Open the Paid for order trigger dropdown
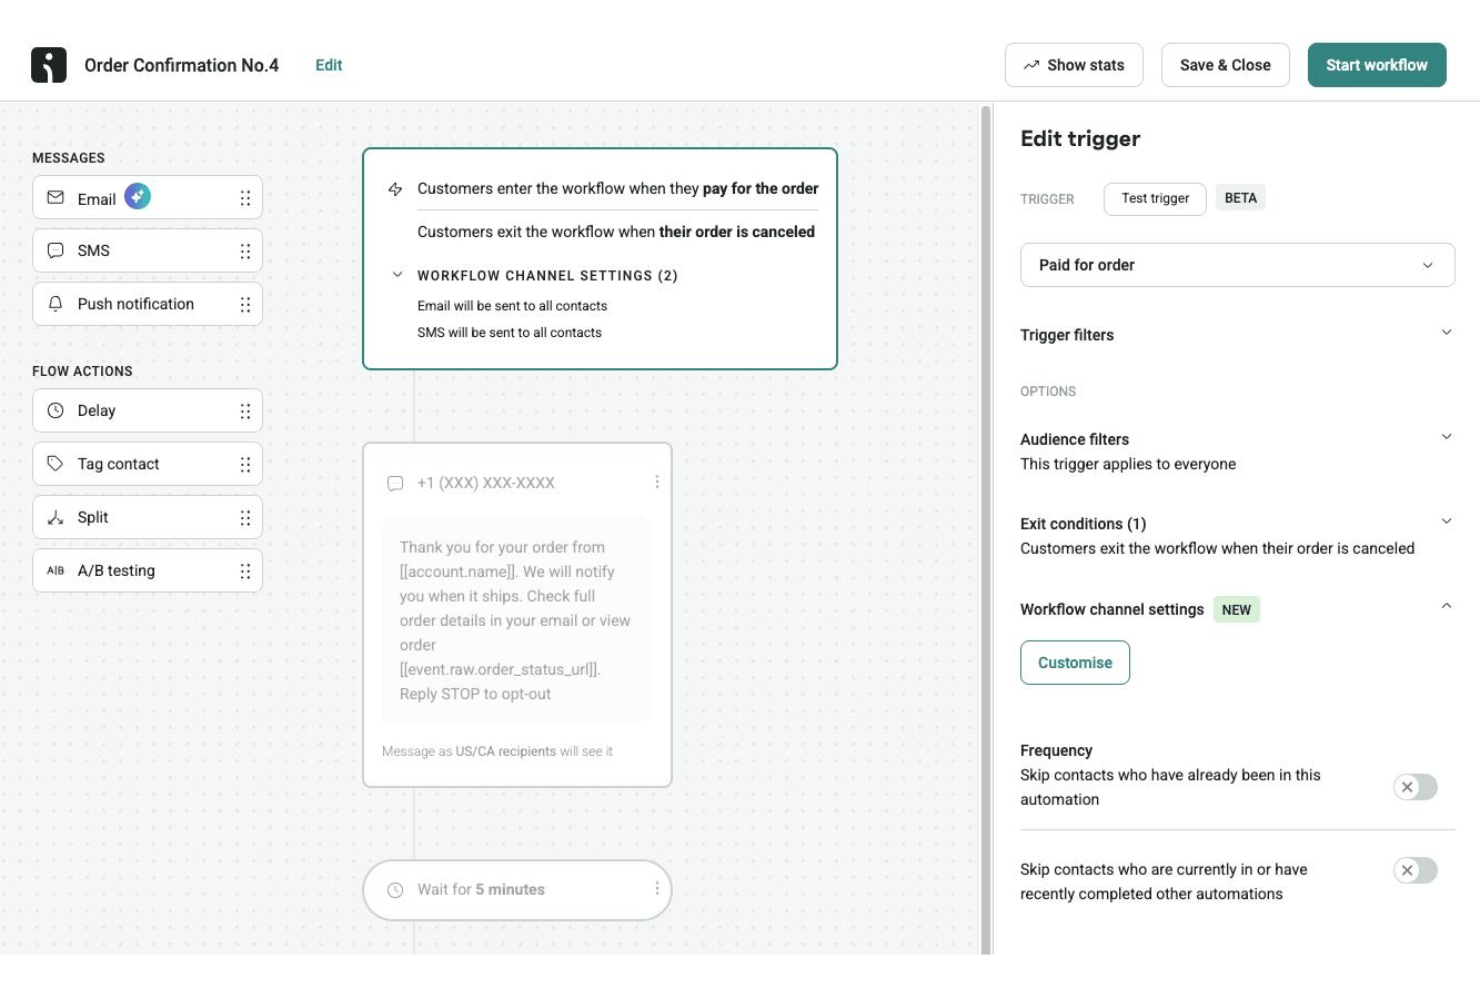This screenshot has width=1480, height=987. 1237,265
